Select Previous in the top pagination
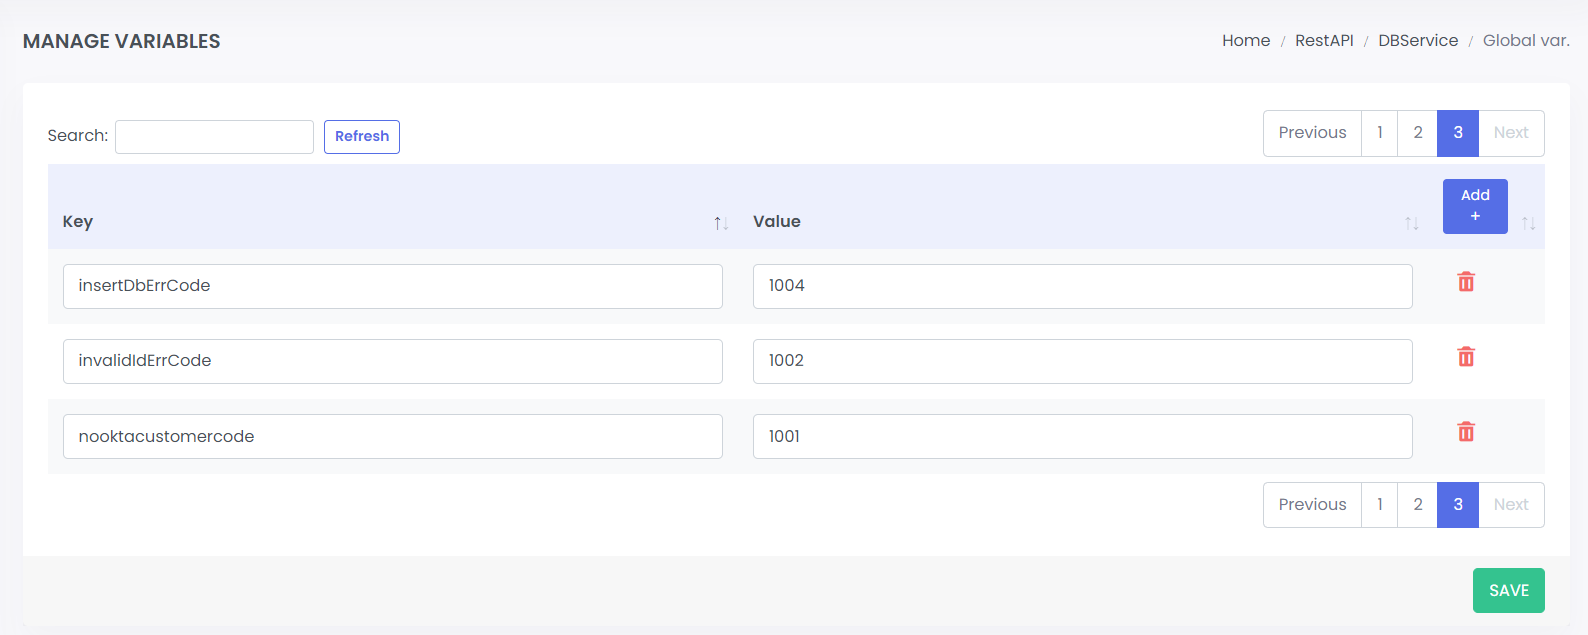The height and width of the screenshot is (635, 1588). (1312, 133)
